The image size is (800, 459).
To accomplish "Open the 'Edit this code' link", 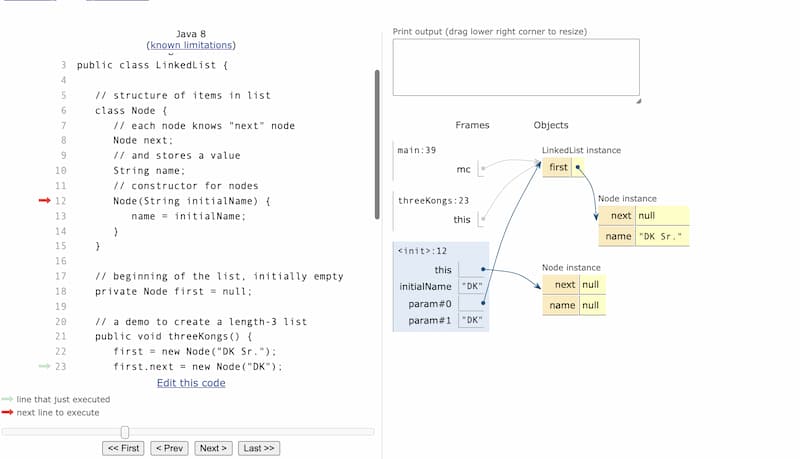I will pyautogui.click(x=191, y=383).
